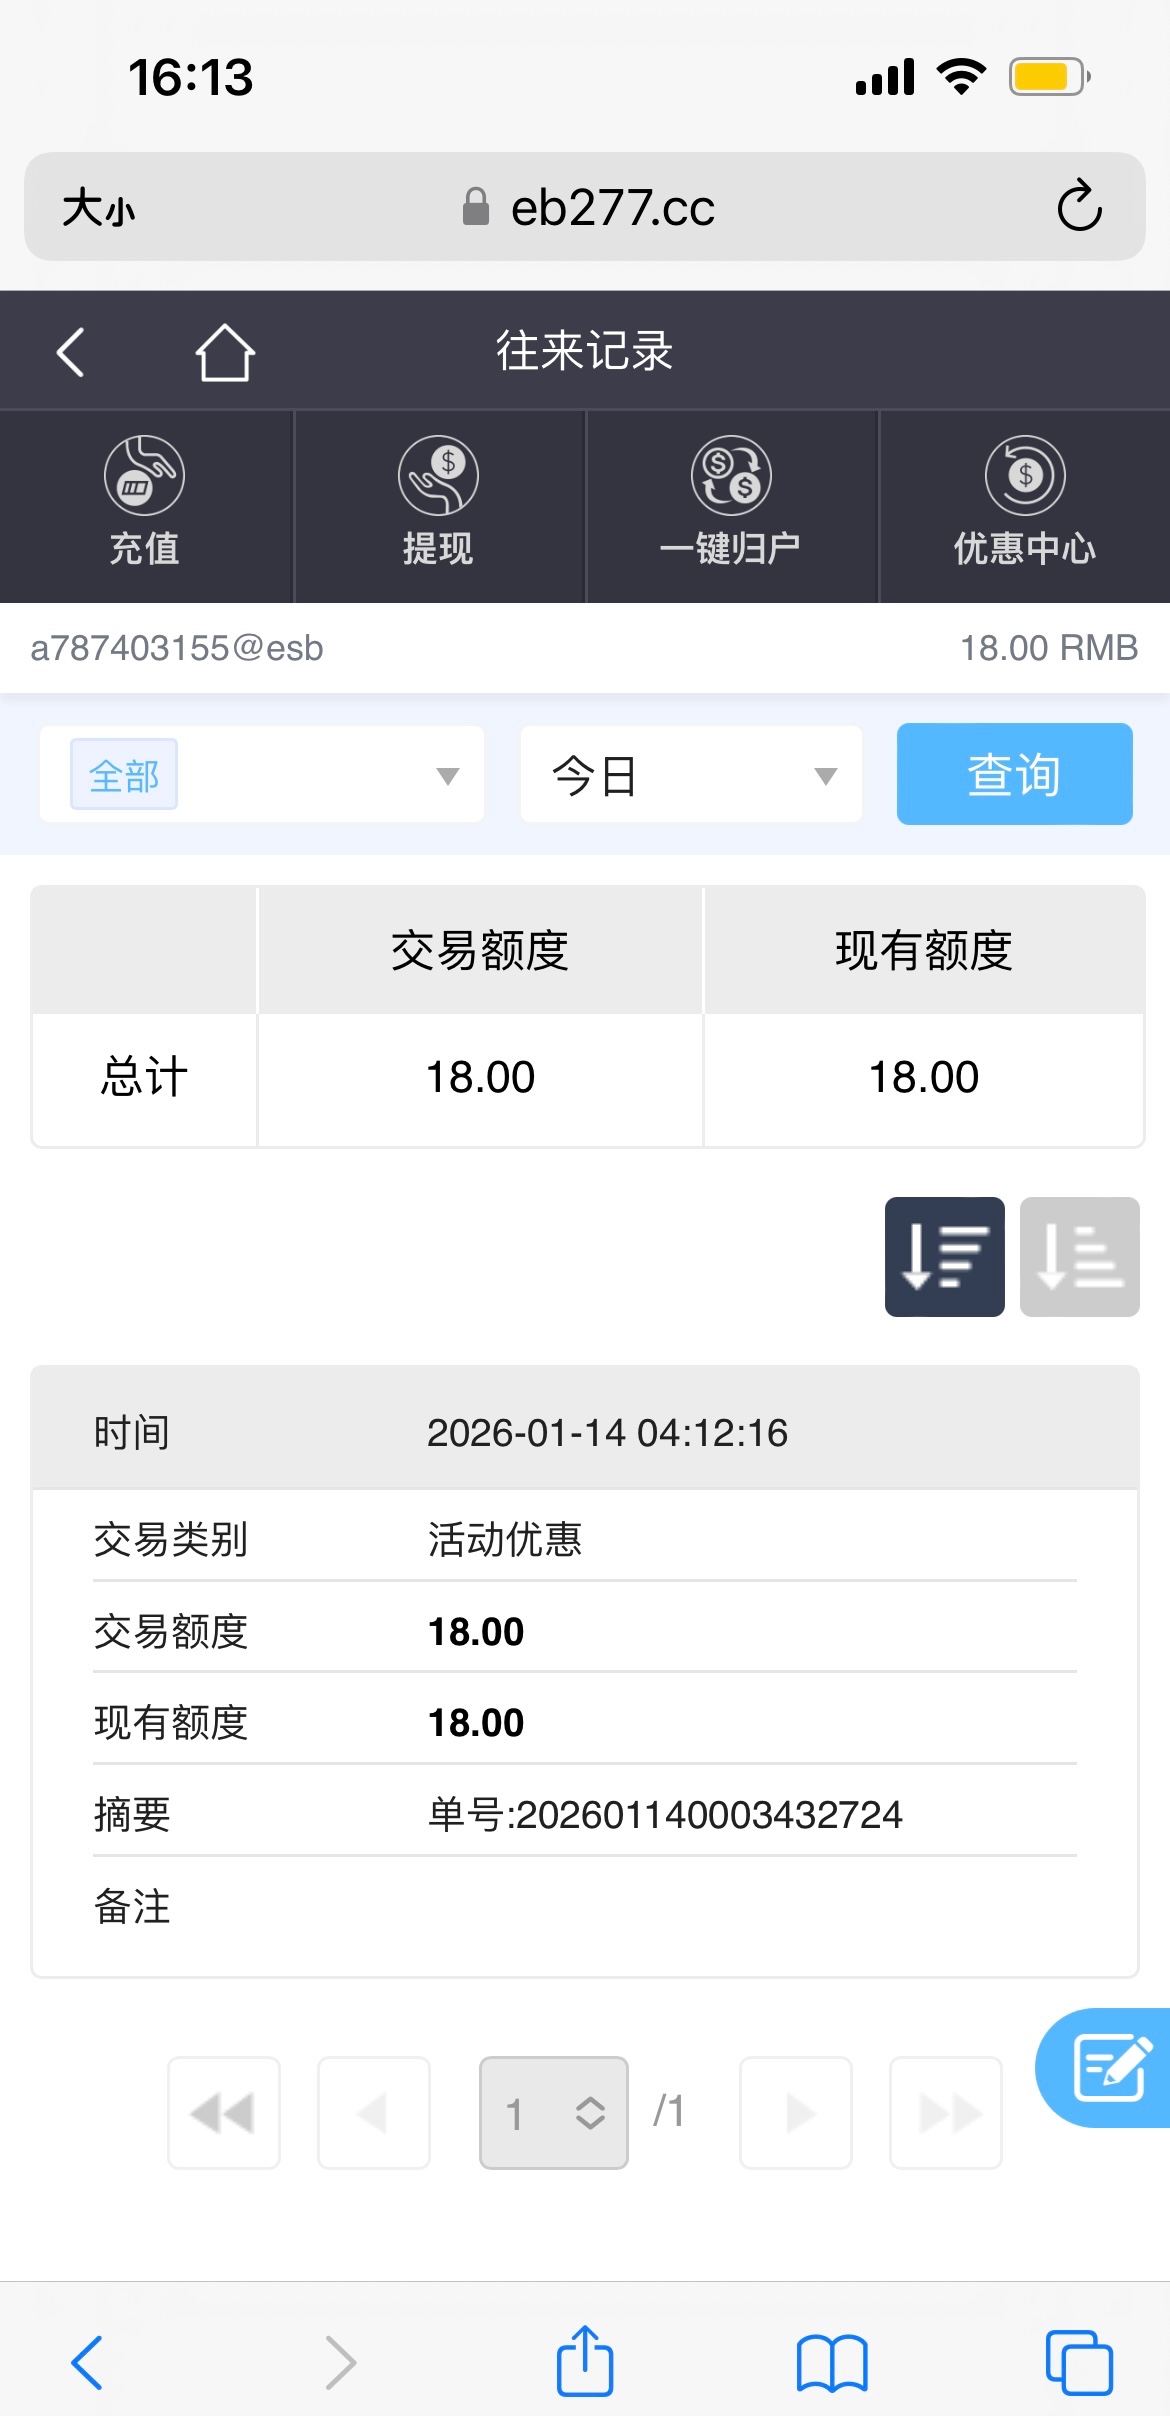Jump to the first page

[x=224, y=2112]
